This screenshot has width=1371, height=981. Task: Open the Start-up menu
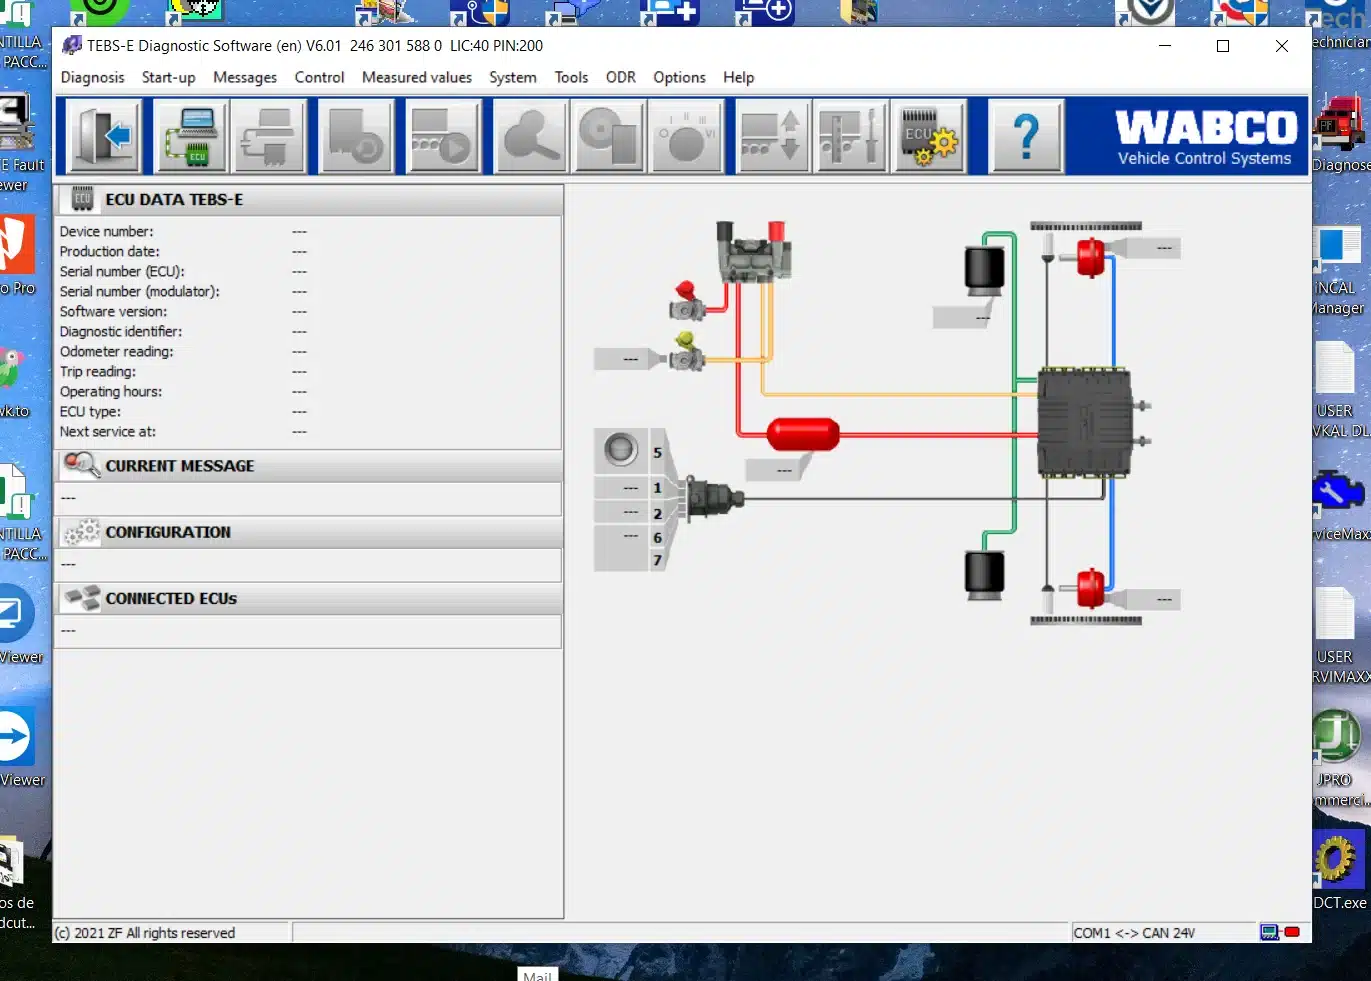168,77
